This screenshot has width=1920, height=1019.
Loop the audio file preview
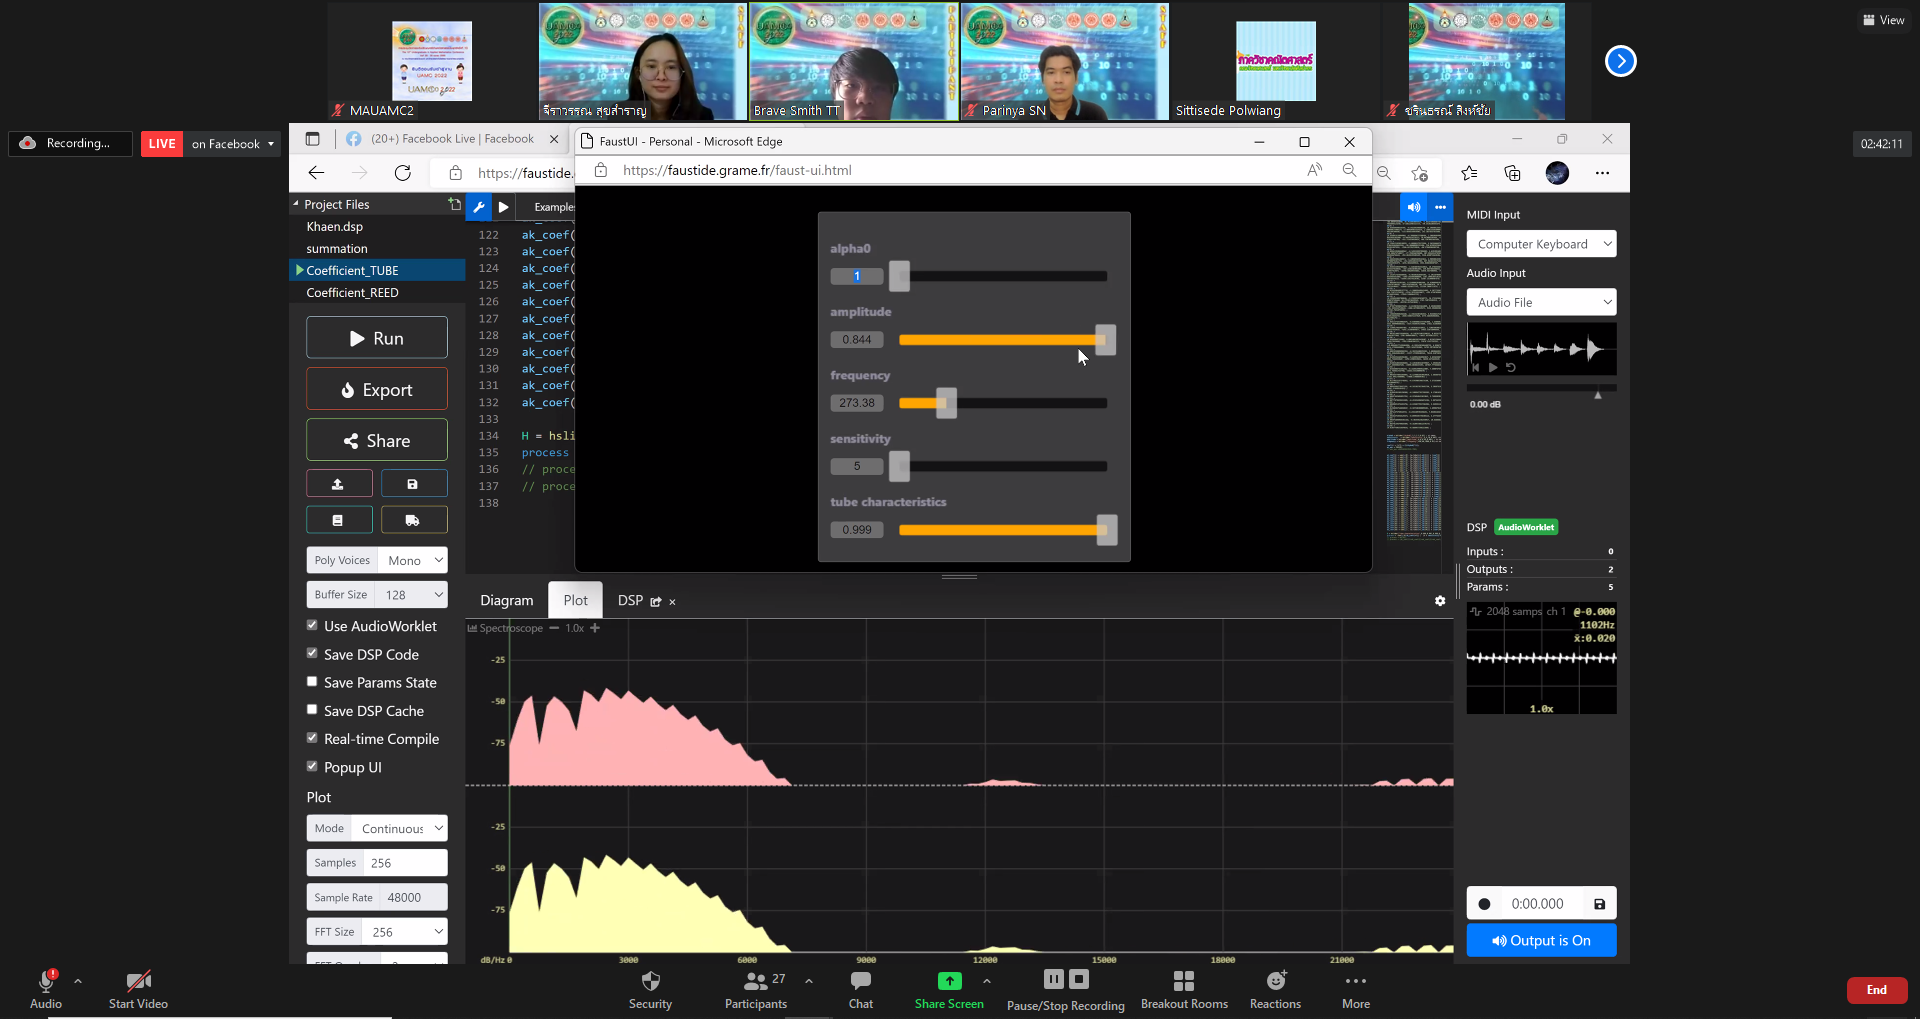1511,367
